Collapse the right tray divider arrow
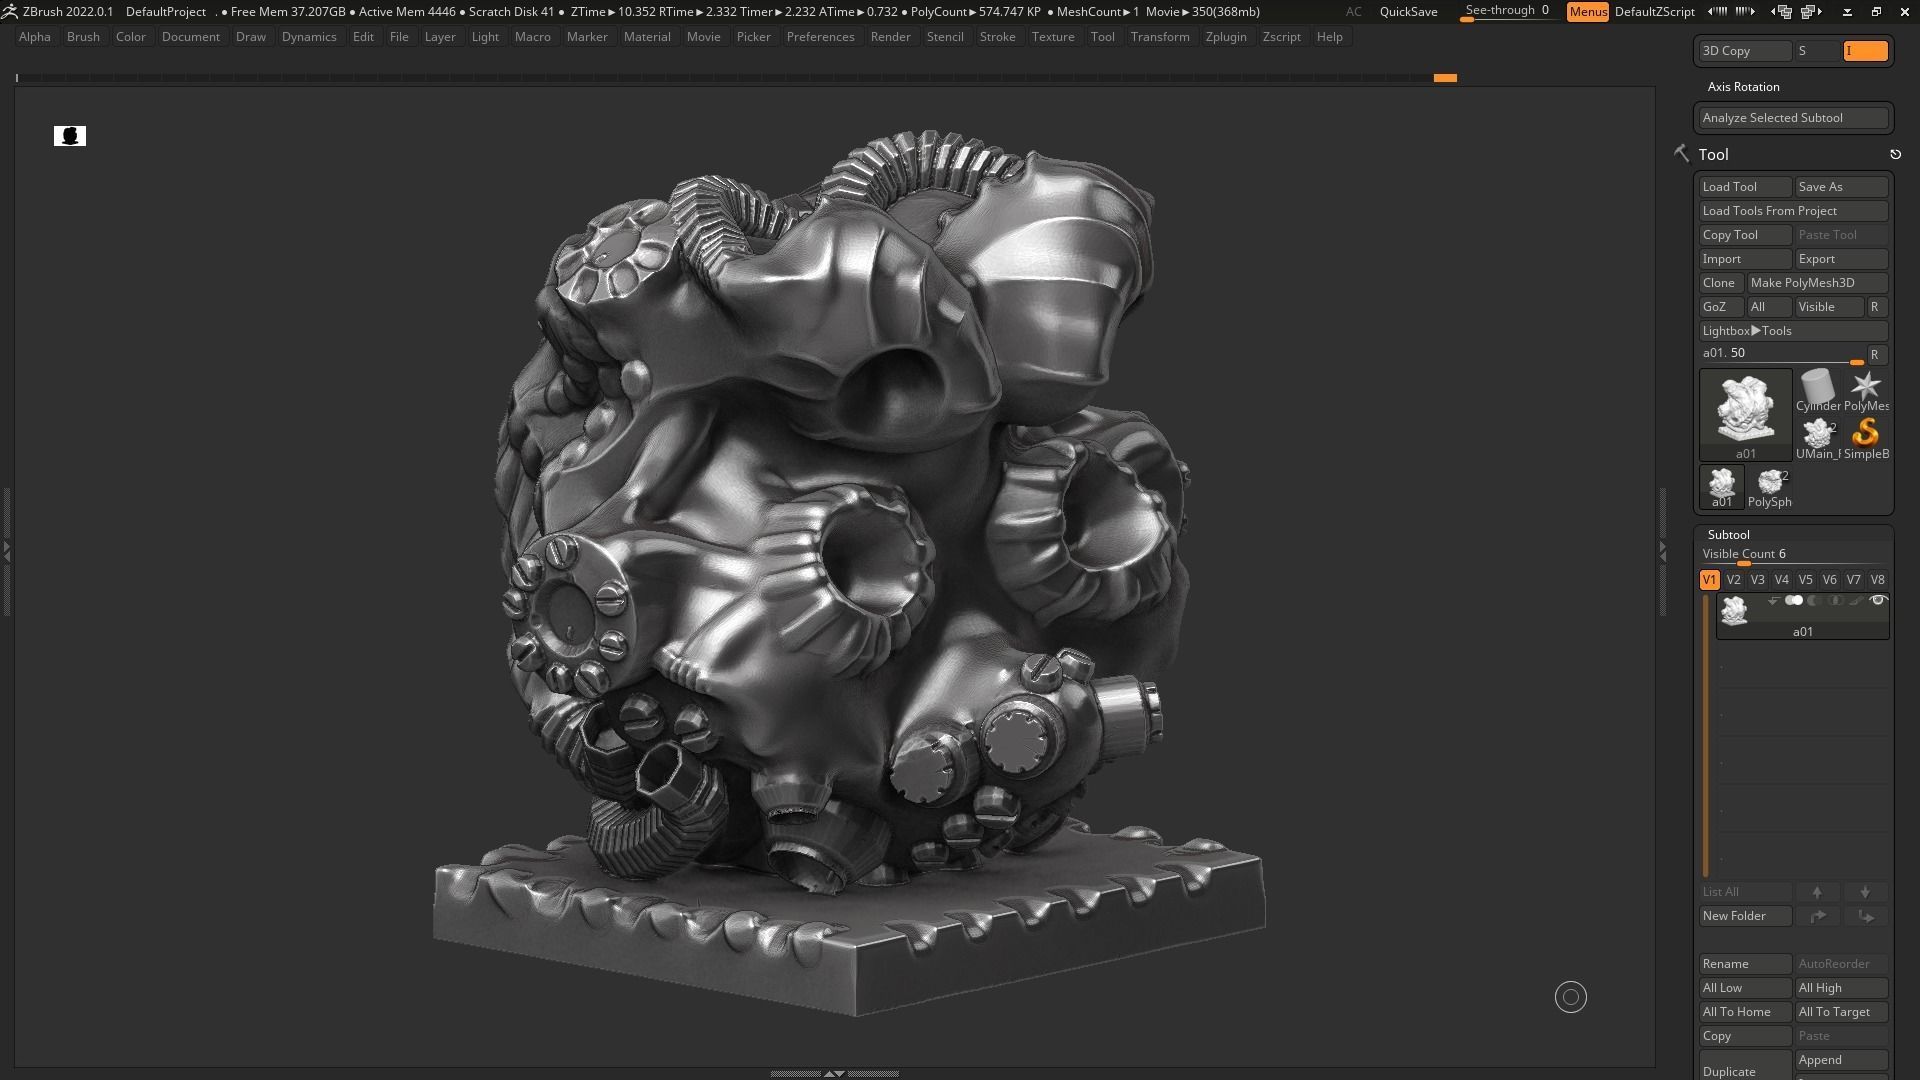1920x1080 pixels. pos(1662,550)
